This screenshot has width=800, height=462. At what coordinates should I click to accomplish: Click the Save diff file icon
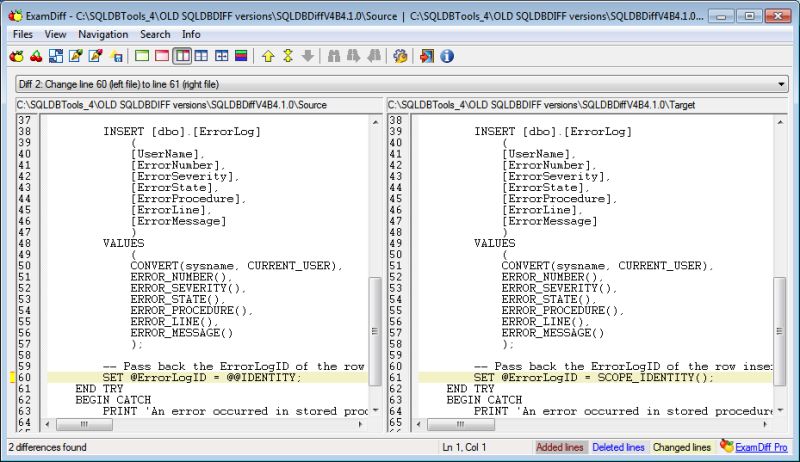point(116,56)
